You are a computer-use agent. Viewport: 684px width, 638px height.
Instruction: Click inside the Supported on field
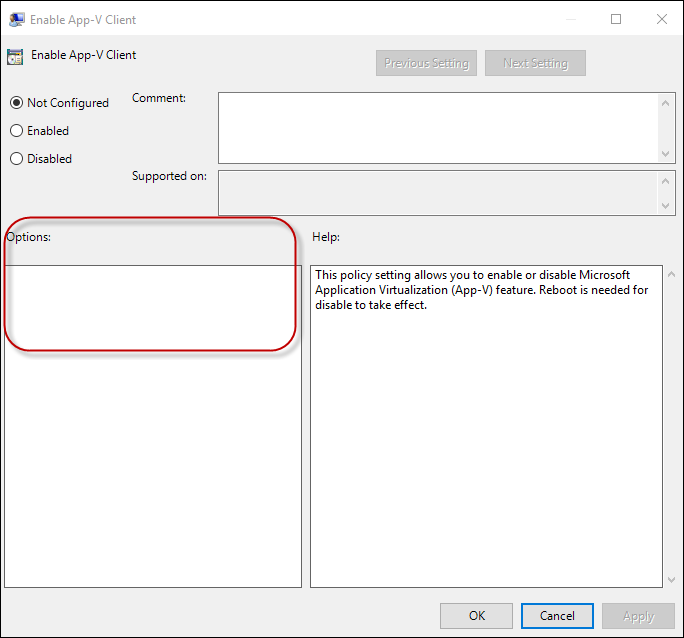438,192
